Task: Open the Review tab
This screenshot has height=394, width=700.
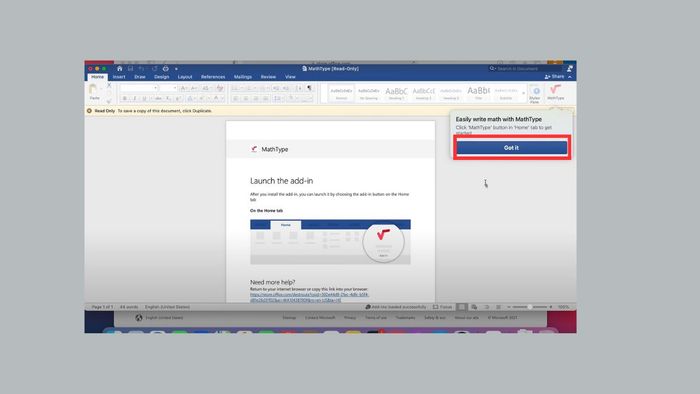Action: pyautogui.click(x=268, y=77)
